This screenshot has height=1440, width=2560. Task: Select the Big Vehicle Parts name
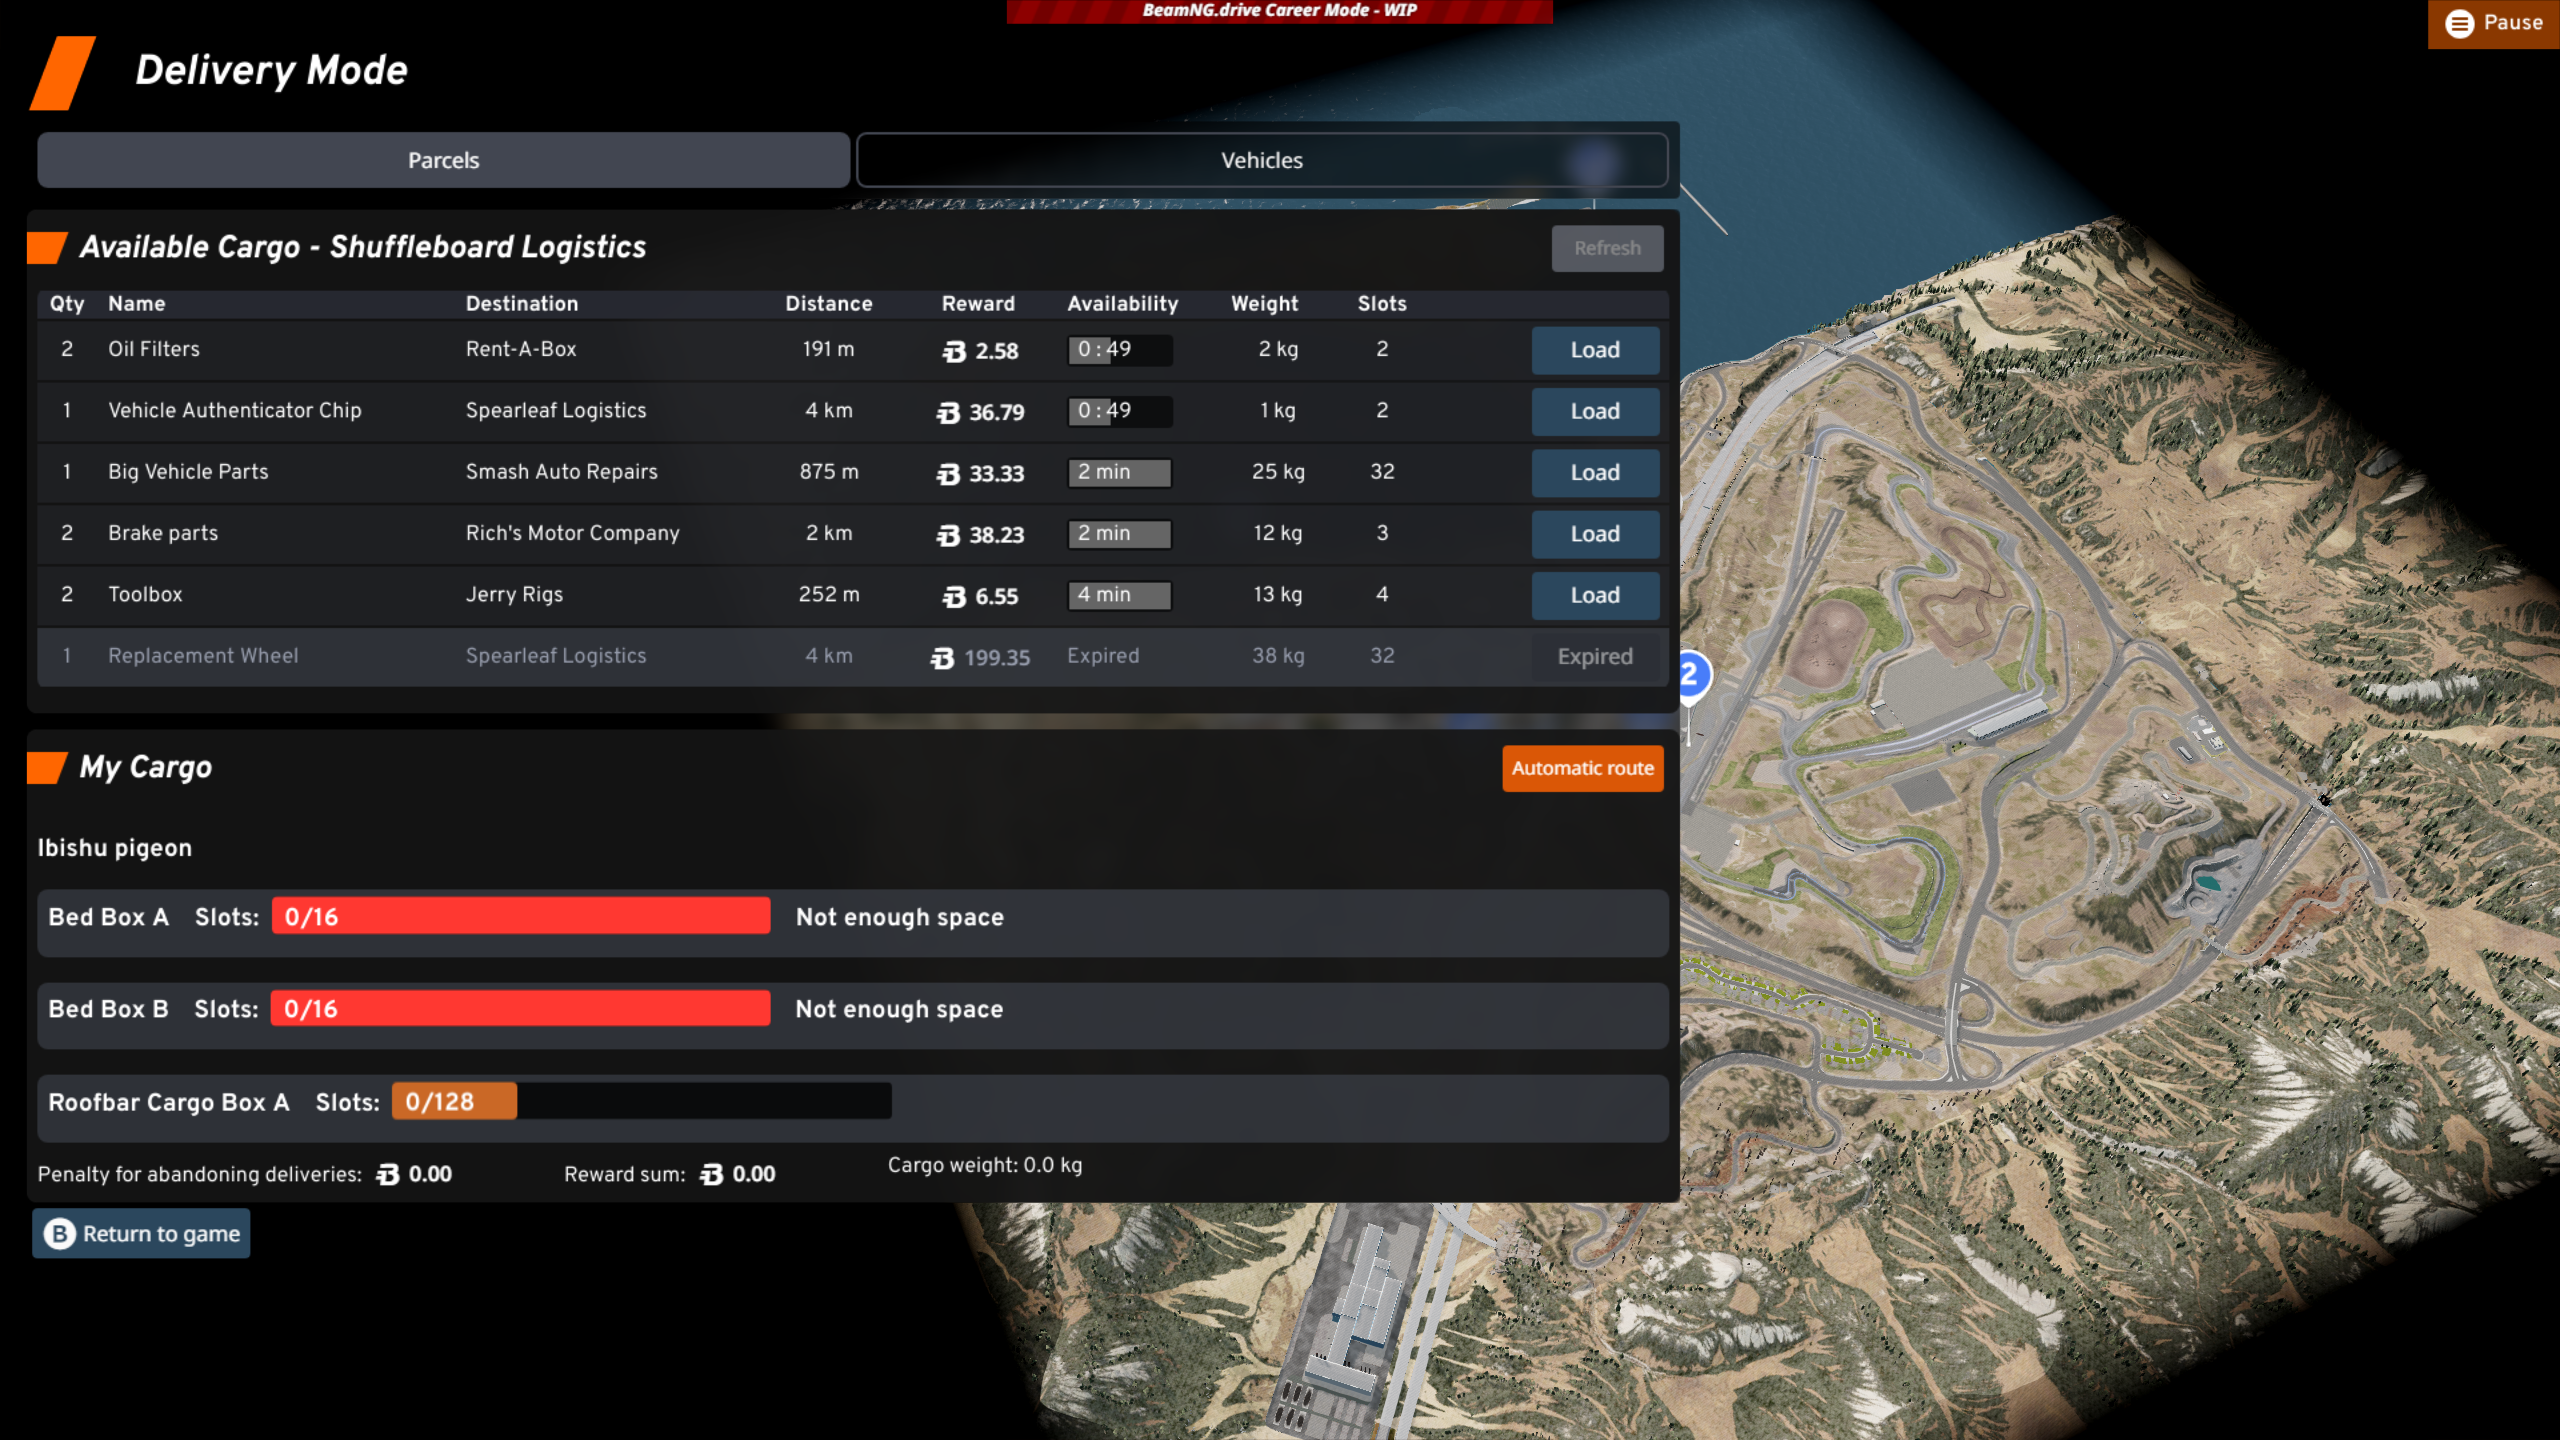click(188, 471)
